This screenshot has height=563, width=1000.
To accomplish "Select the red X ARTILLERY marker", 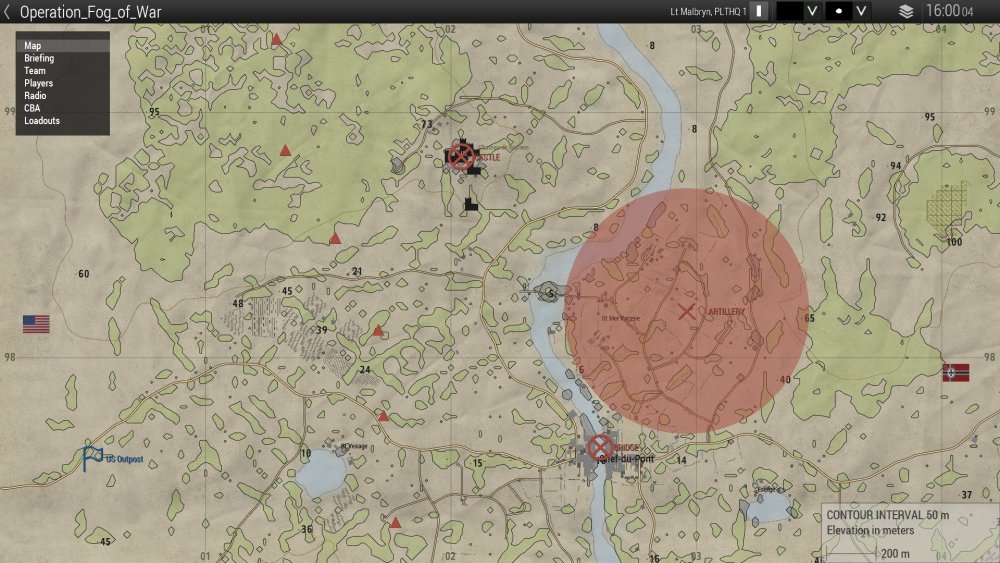I will [686, 312].
